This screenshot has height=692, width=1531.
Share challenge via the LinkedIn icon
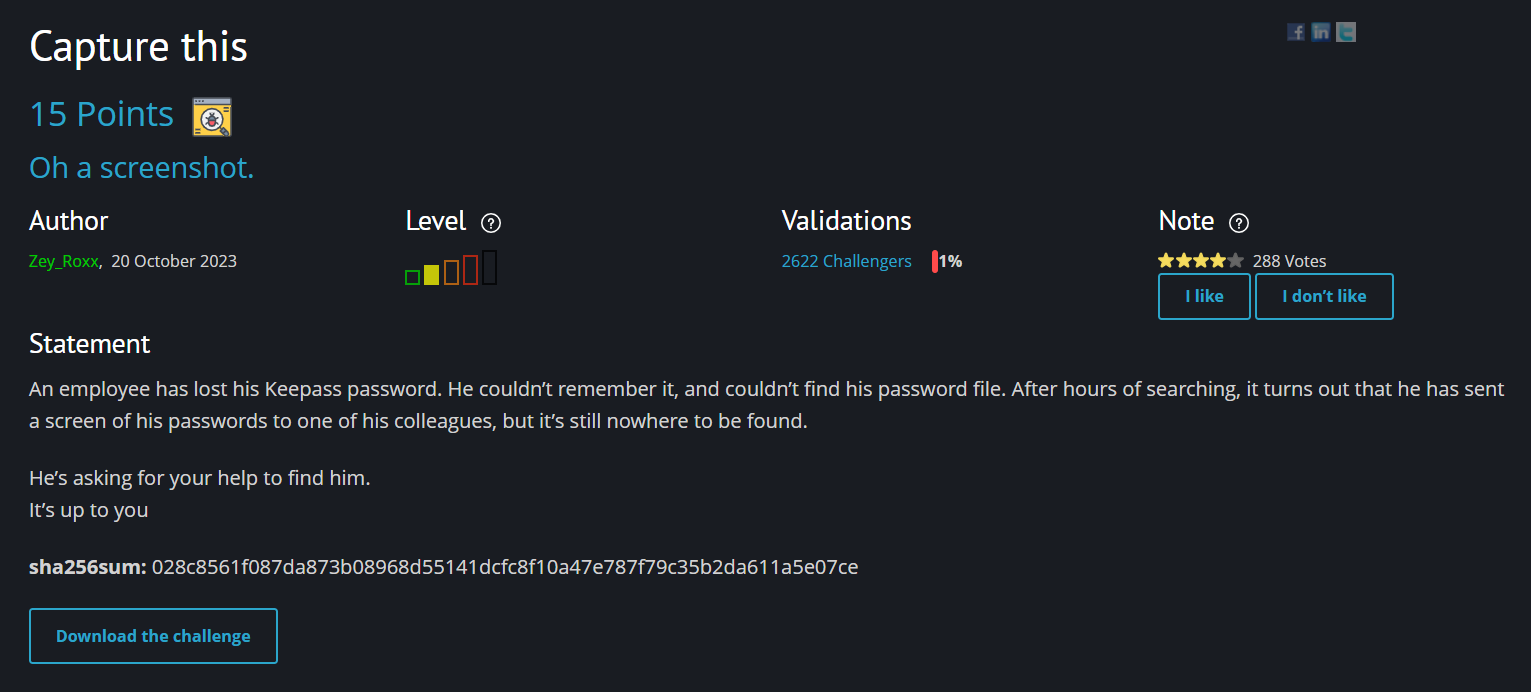[x=1321, y=32]
